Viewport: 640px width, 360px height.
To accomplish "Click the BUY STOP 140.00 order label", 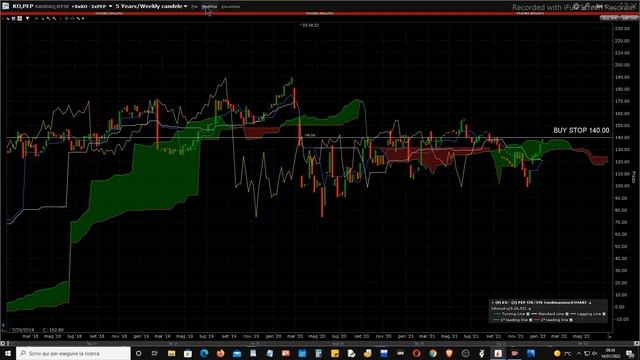I will tap(581, 130).
